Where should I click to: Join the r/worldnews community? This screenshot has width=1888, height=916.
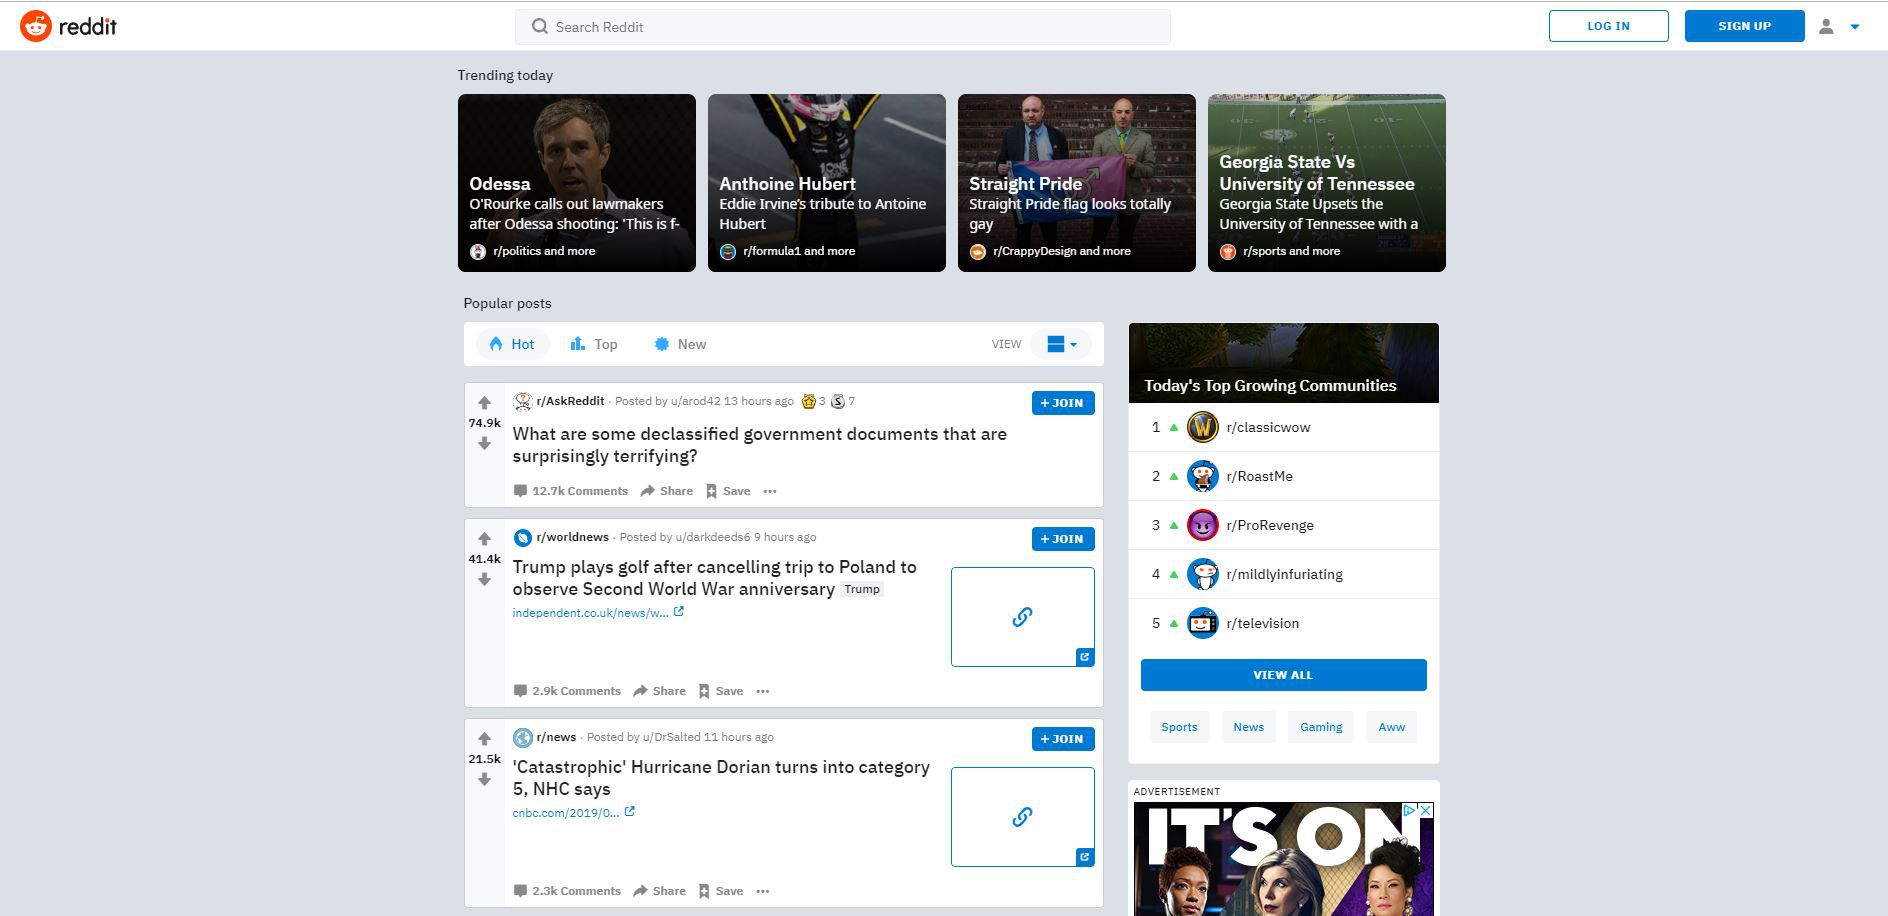point(1063,539)
